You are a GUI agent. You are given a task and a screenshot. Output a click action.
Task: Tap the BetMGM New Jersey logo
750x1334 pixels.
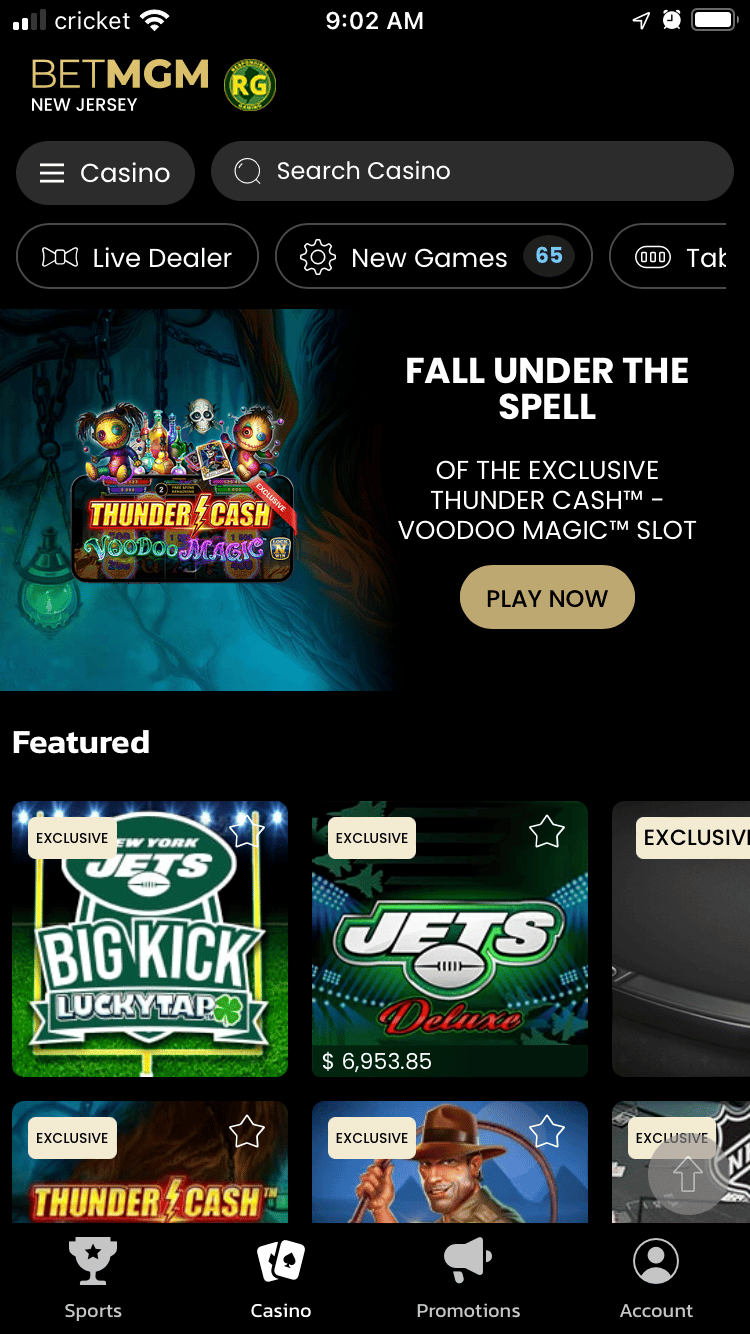[x=120, y=85]
